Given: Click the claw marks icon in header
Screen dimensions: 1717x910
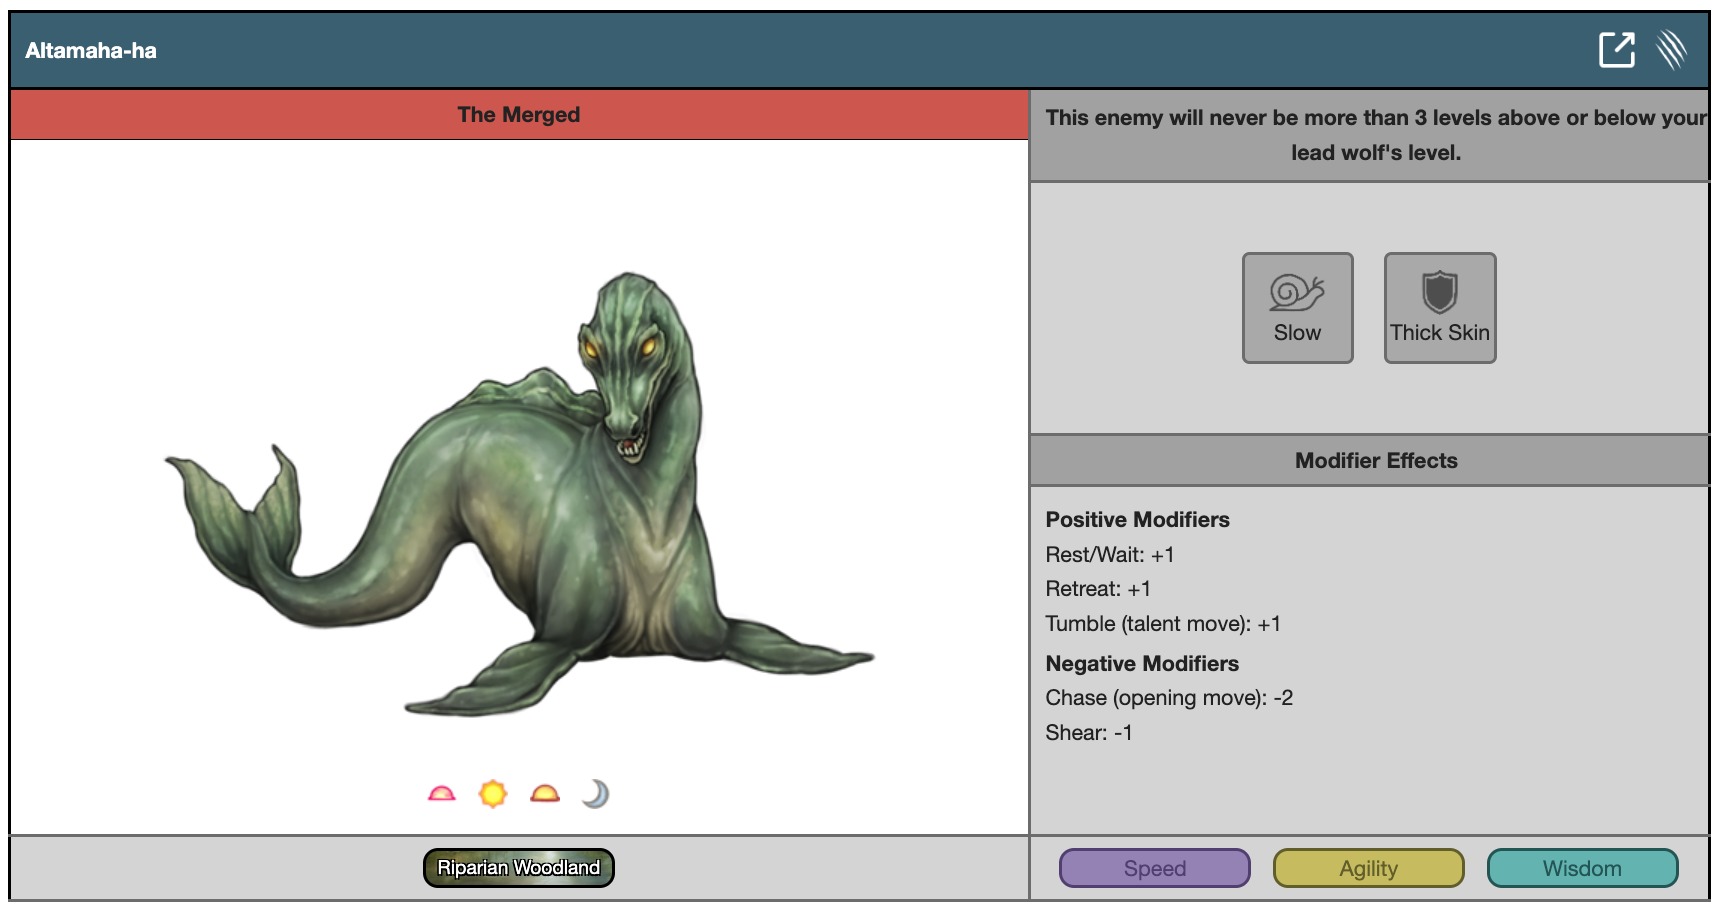Looking at the screenshot, I should click(x=1671, y=50).
